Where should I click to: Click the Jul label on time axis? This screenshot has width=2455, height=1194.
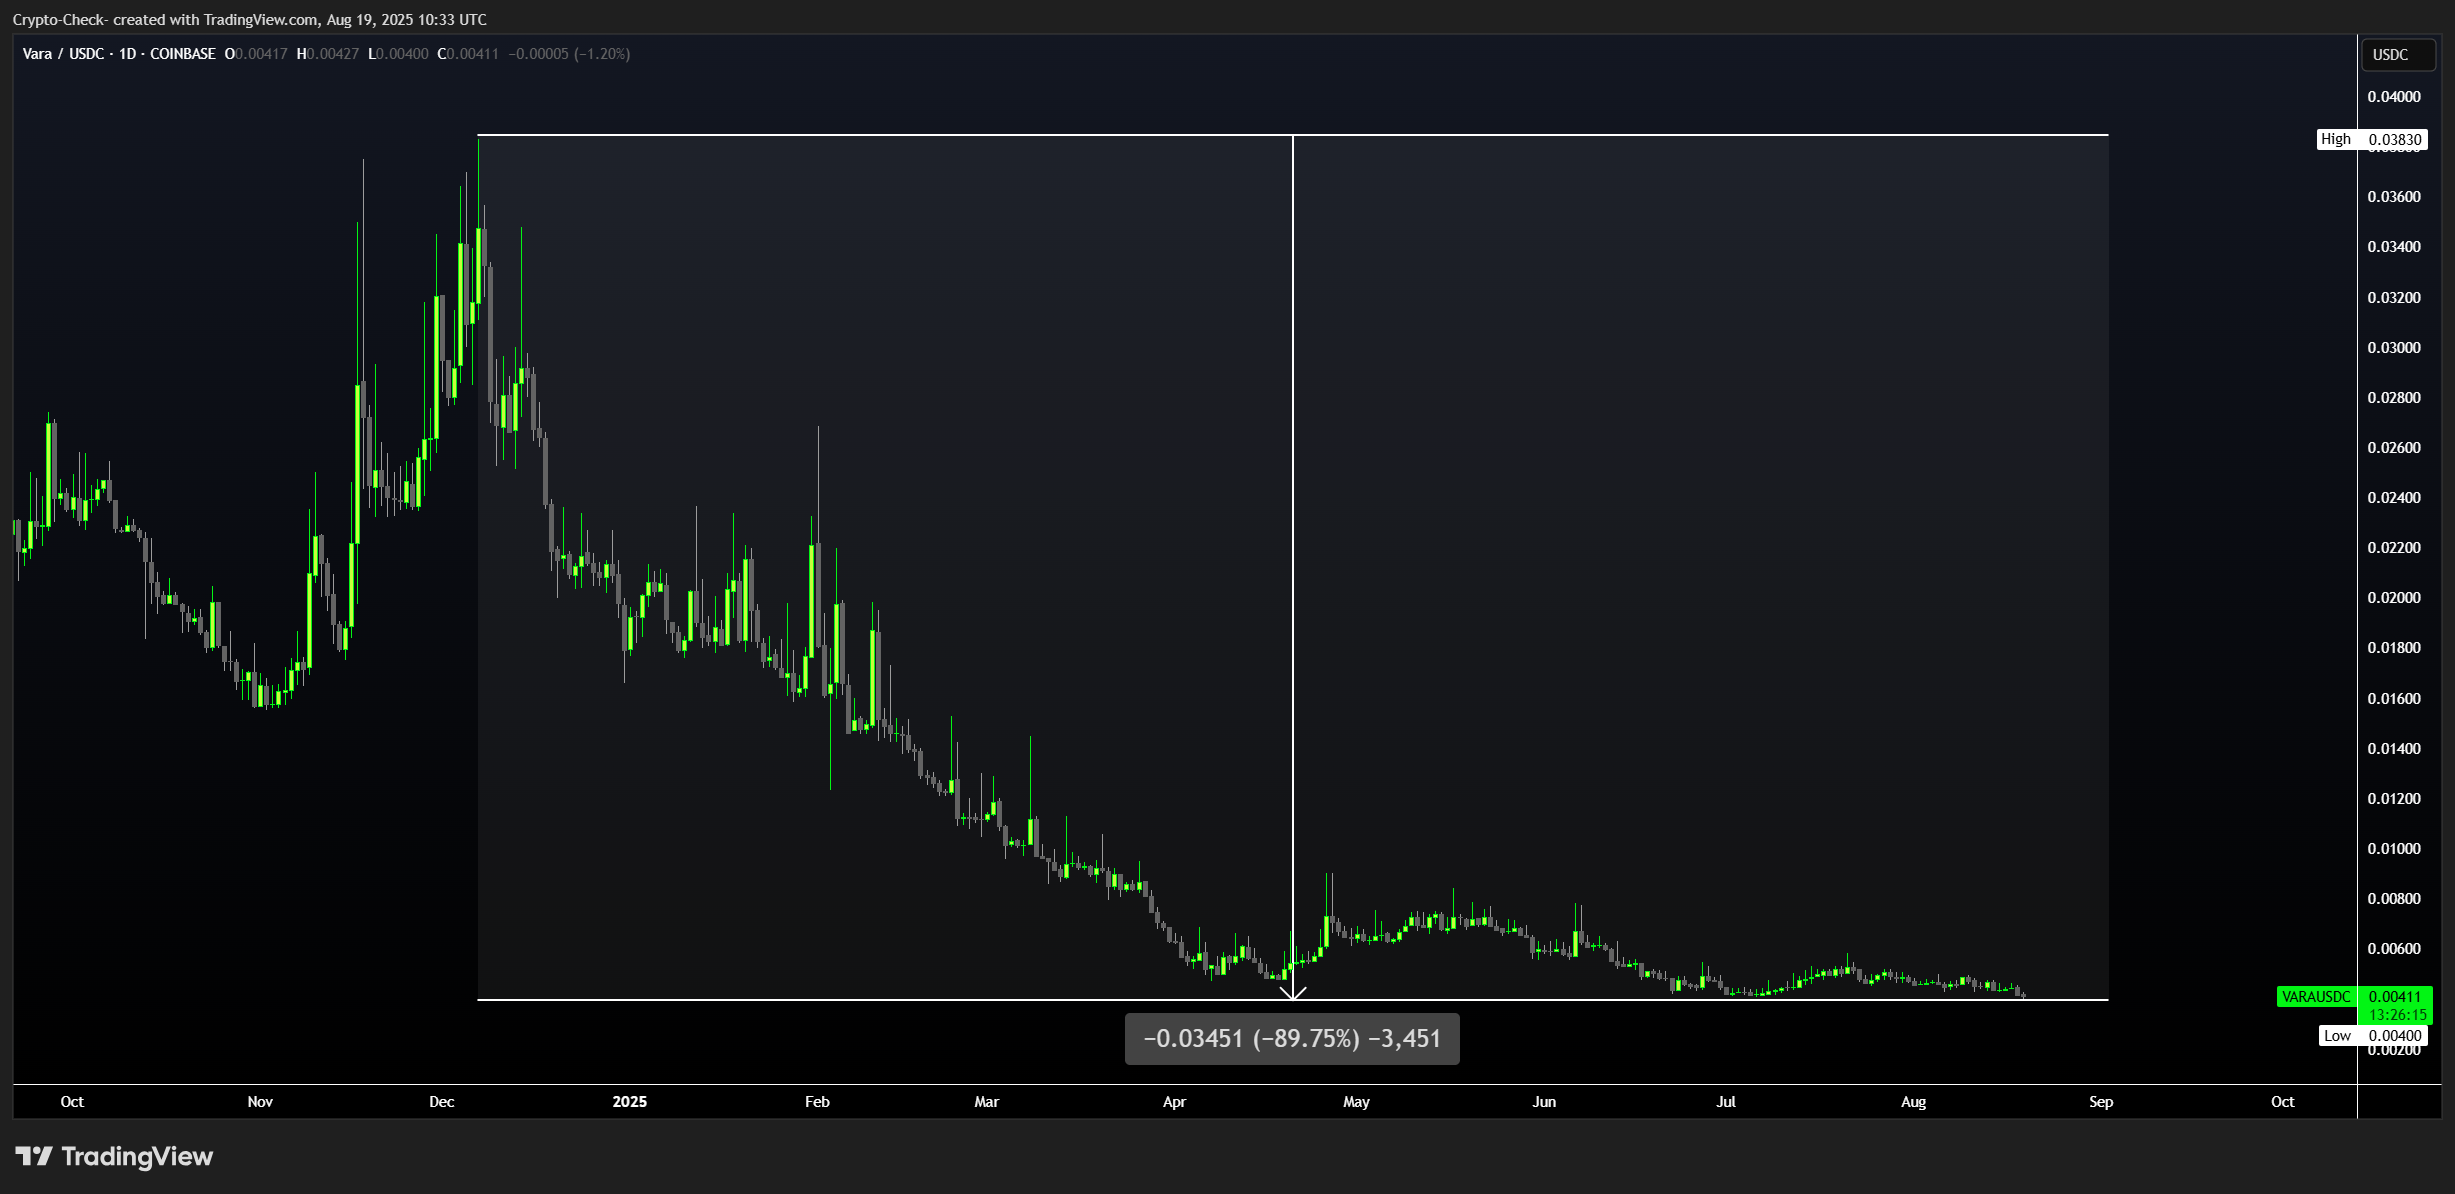tap(1726, 1102)
